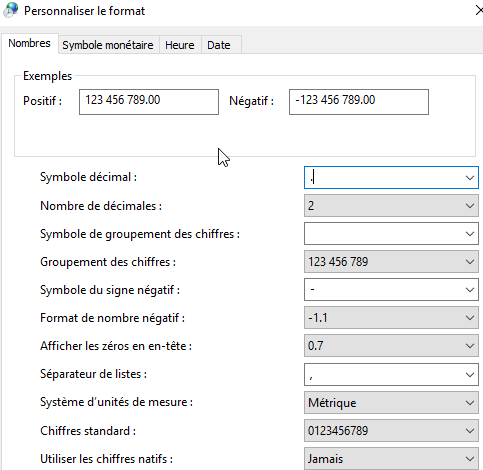Open the Séparateur de listes dropdown arrow
Viewport: 483px width, 470px height.
point(470,375)
